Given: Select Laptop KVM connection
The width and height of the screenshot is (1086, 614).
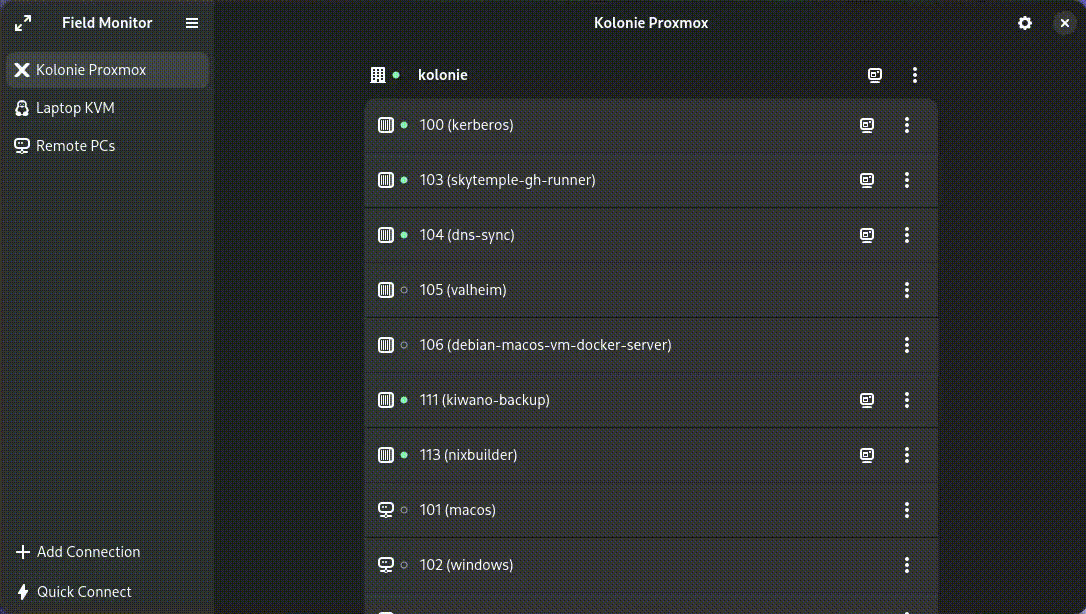Looking at the screenshot, I should coord(75,108).
